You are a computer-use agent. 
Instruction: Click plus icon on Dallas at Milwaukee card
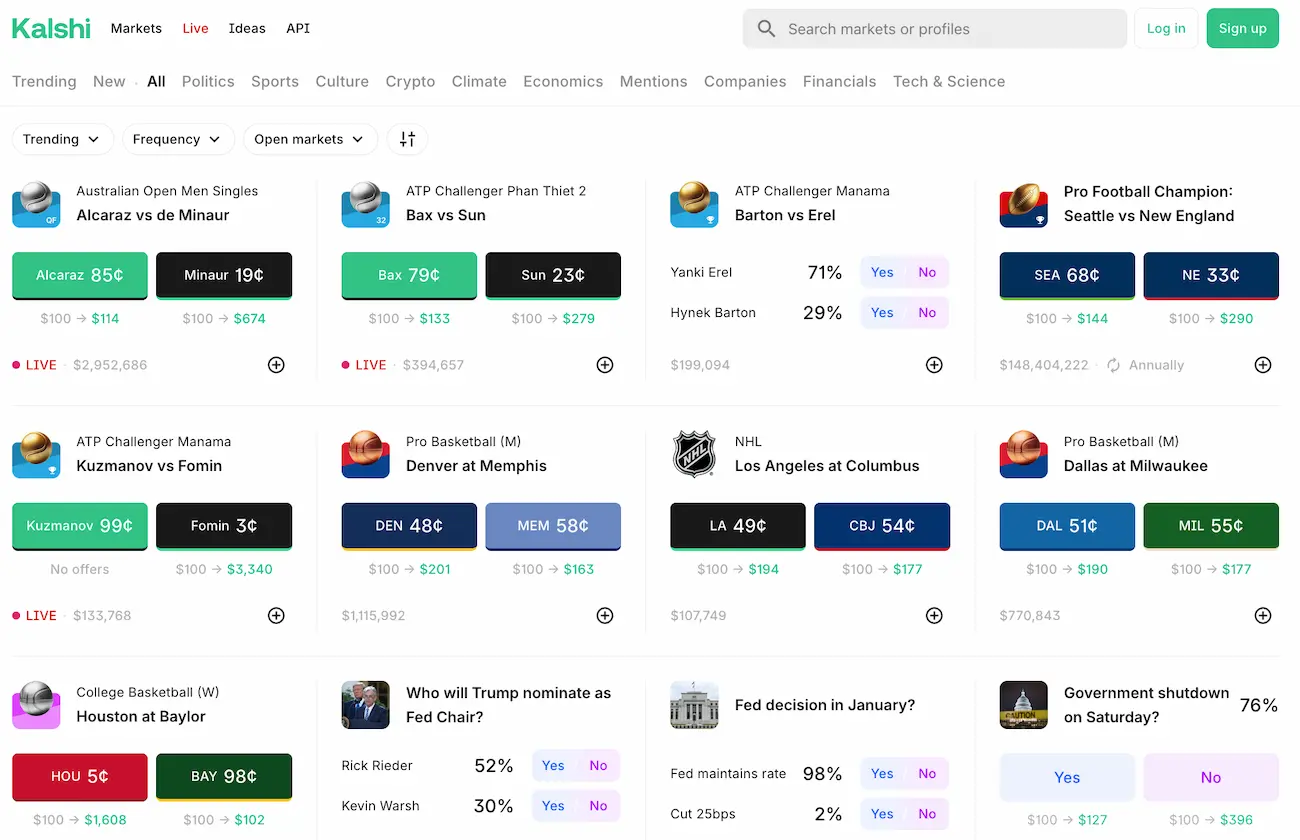click(1263, 616)
